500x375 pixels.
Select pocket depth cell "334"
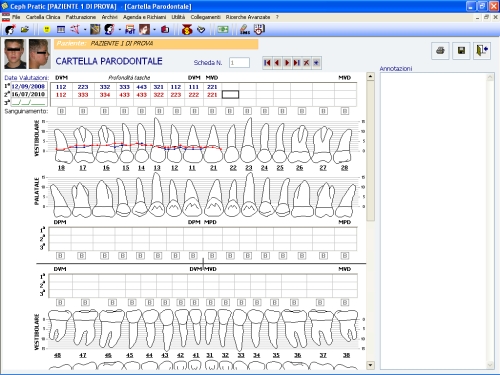pyautogui.click(x=105, y=95)
